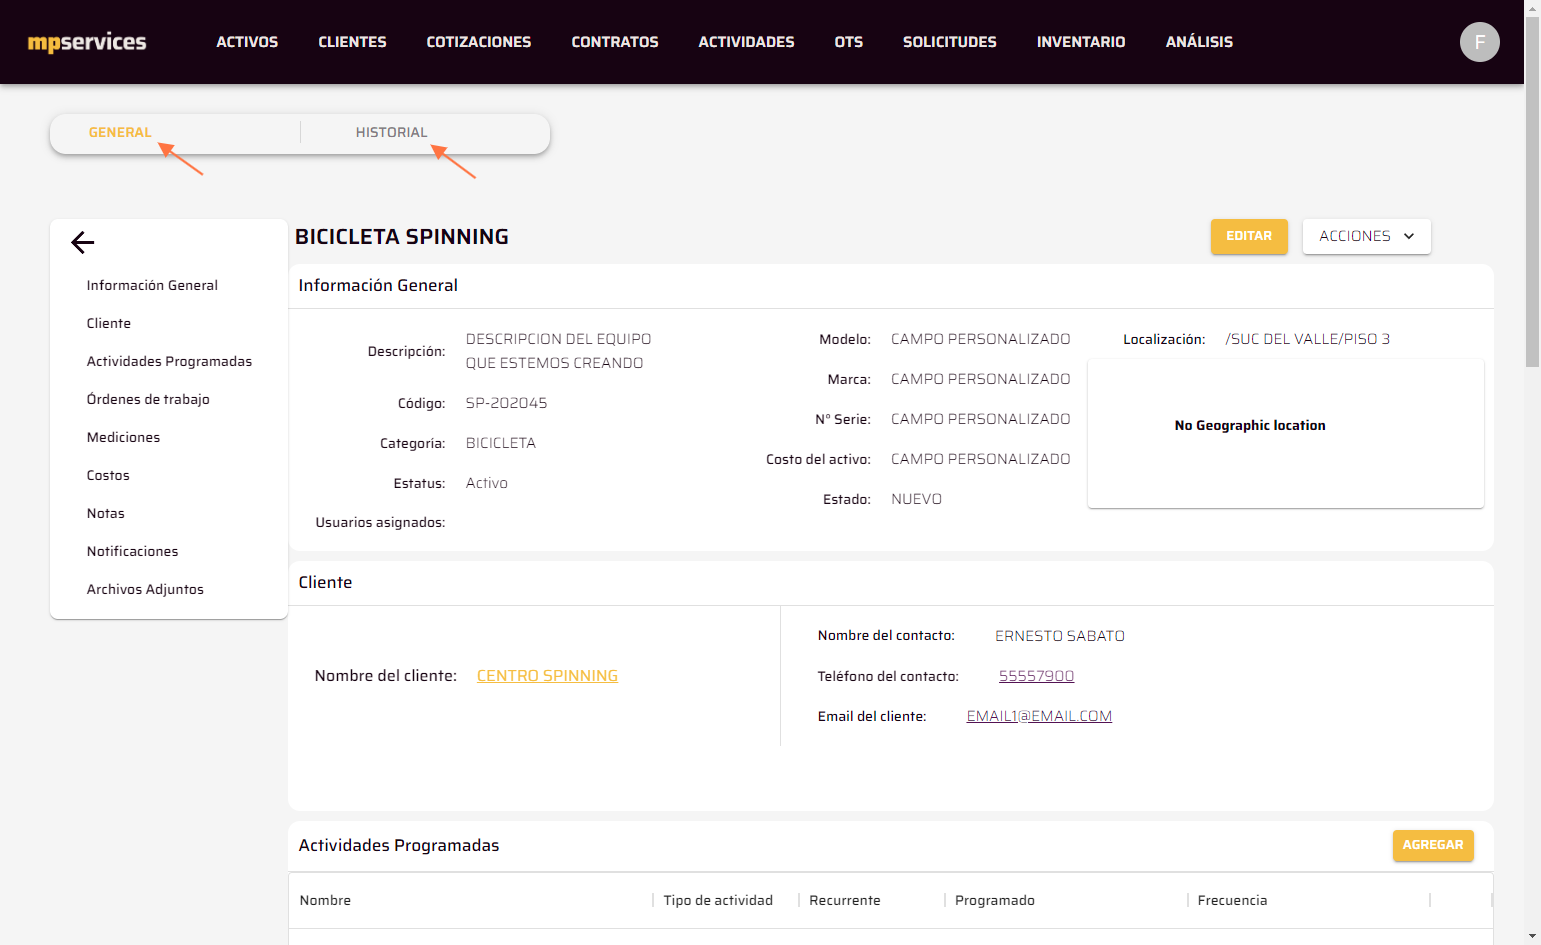This screenshot has height=945, width=1541.
Task: Click the location /SUC DEL VALLE/PISO 3
Action: click(x=1307, y=339)
